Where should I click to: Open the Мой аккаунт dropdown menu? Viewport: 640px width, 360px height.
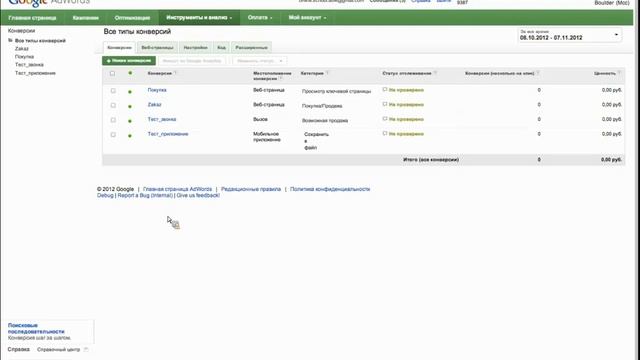click(x=307, y=18)
